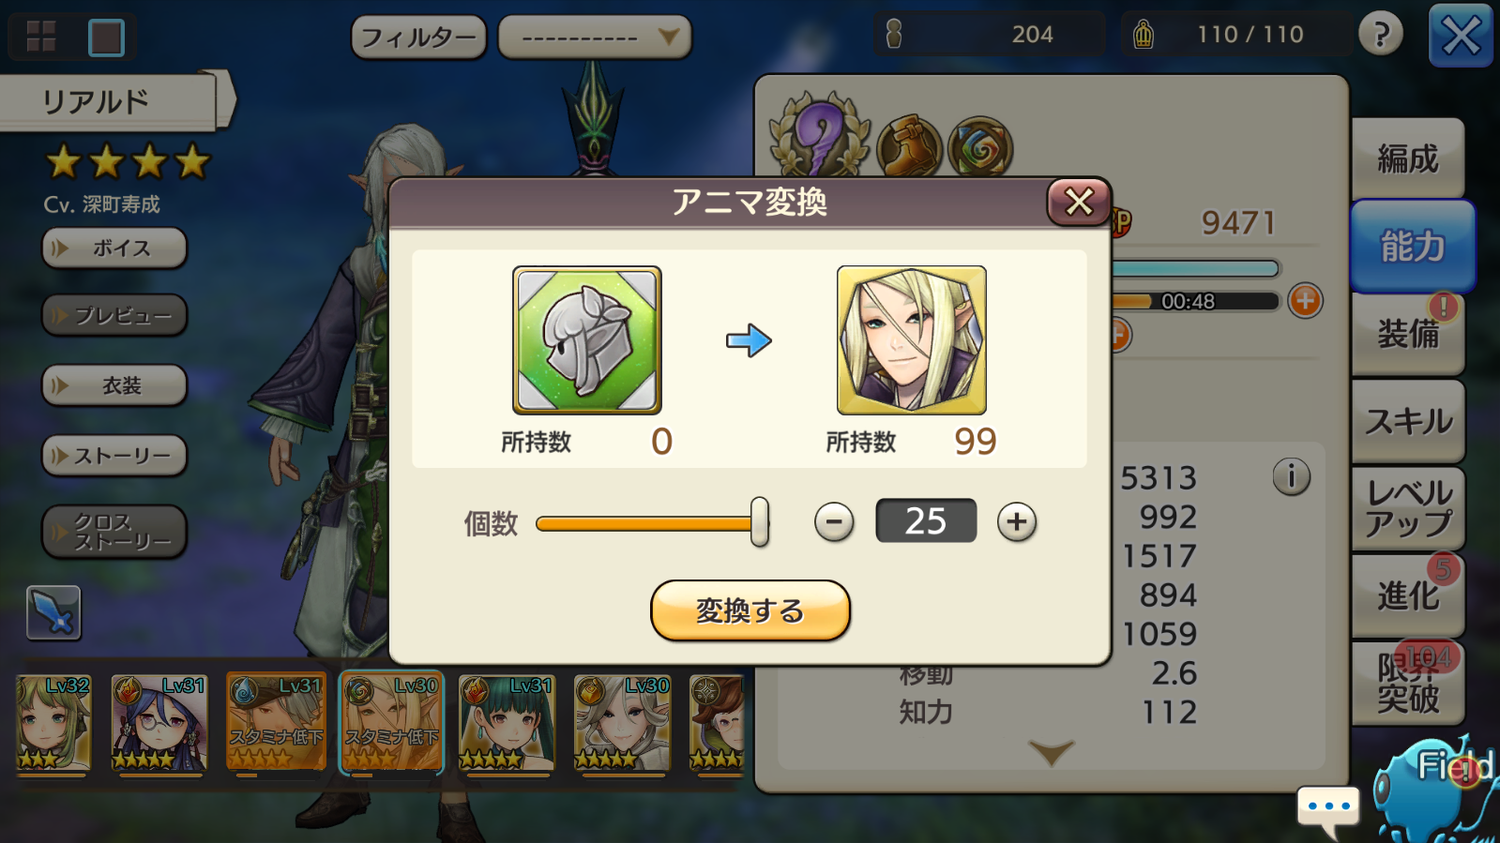The width and height of the screenshot is (1500, 843).
Task: Decrease quantity with minus button
Action: click(x=834, y=522)
